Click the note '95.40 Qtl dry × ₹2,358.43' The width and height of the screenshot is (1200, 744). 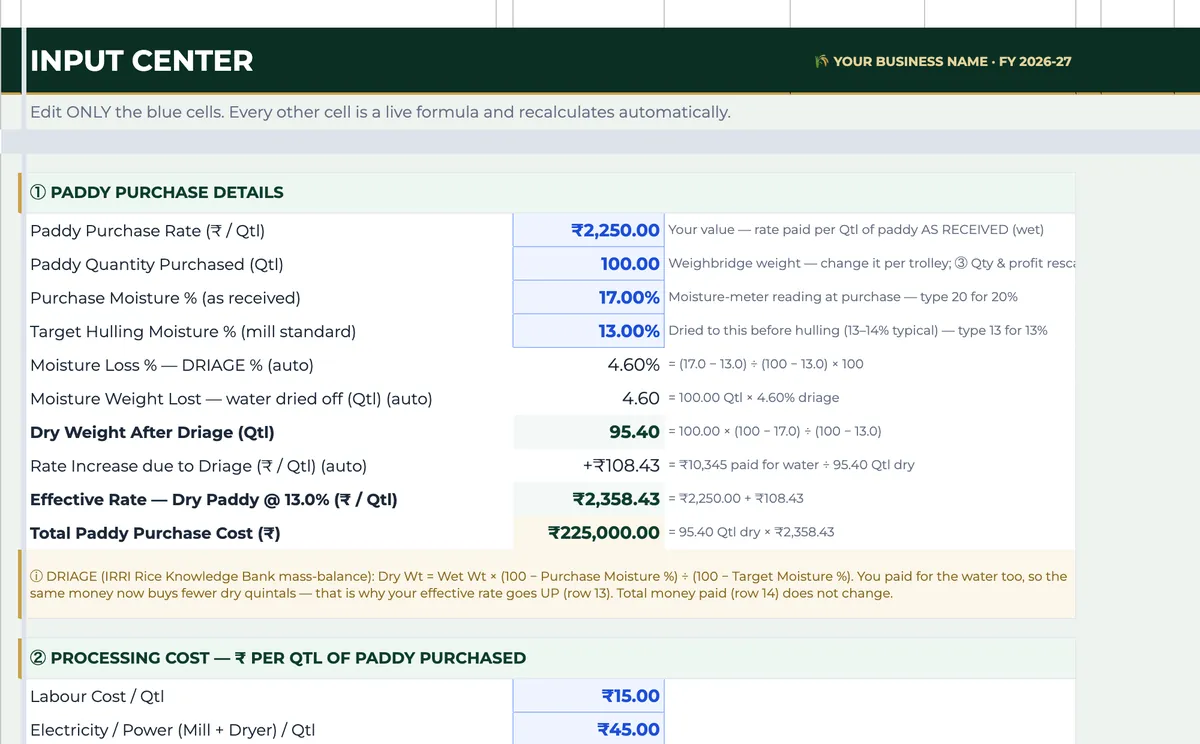tap(751, 532)
